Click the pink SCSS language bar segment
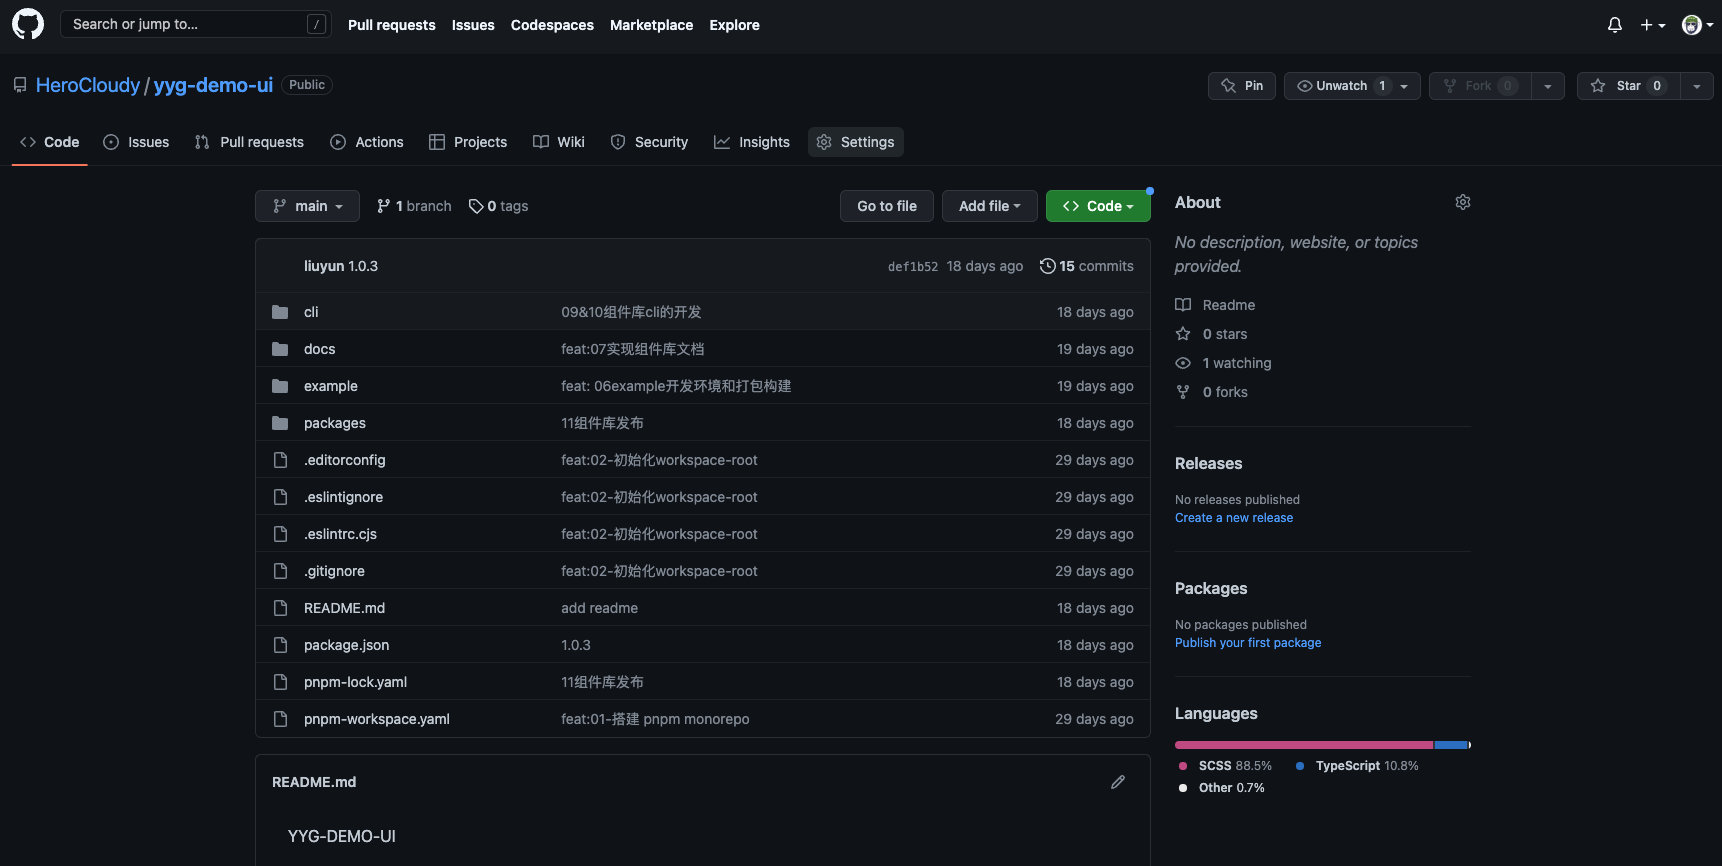The height and width of the screenshot is (866, 1722). 1304,745
